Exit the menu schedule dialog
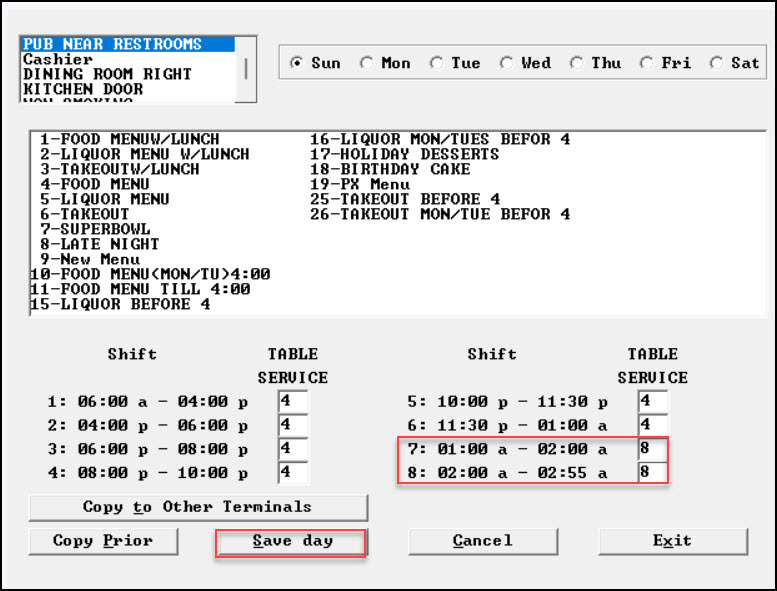Image resolution: width=777 pixels, height=591 pixels. coord(672,541)
